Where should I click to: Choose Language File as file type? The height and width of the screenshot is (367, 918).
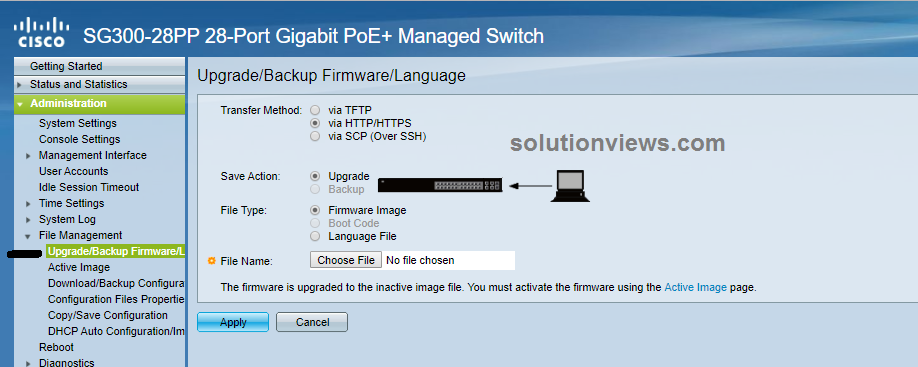(x=316, y=236)
